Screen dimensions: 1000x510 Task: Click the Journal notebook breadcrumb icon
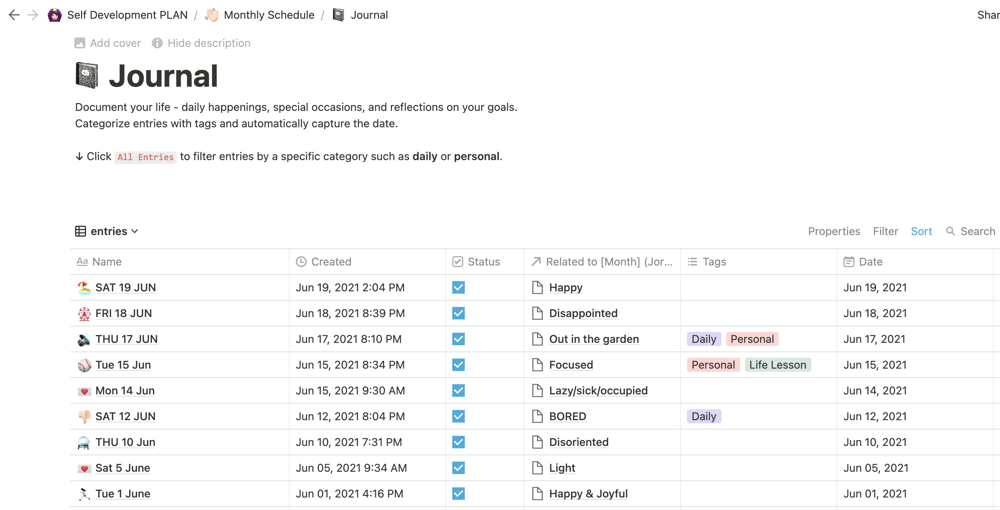click(x=339, y=15)
